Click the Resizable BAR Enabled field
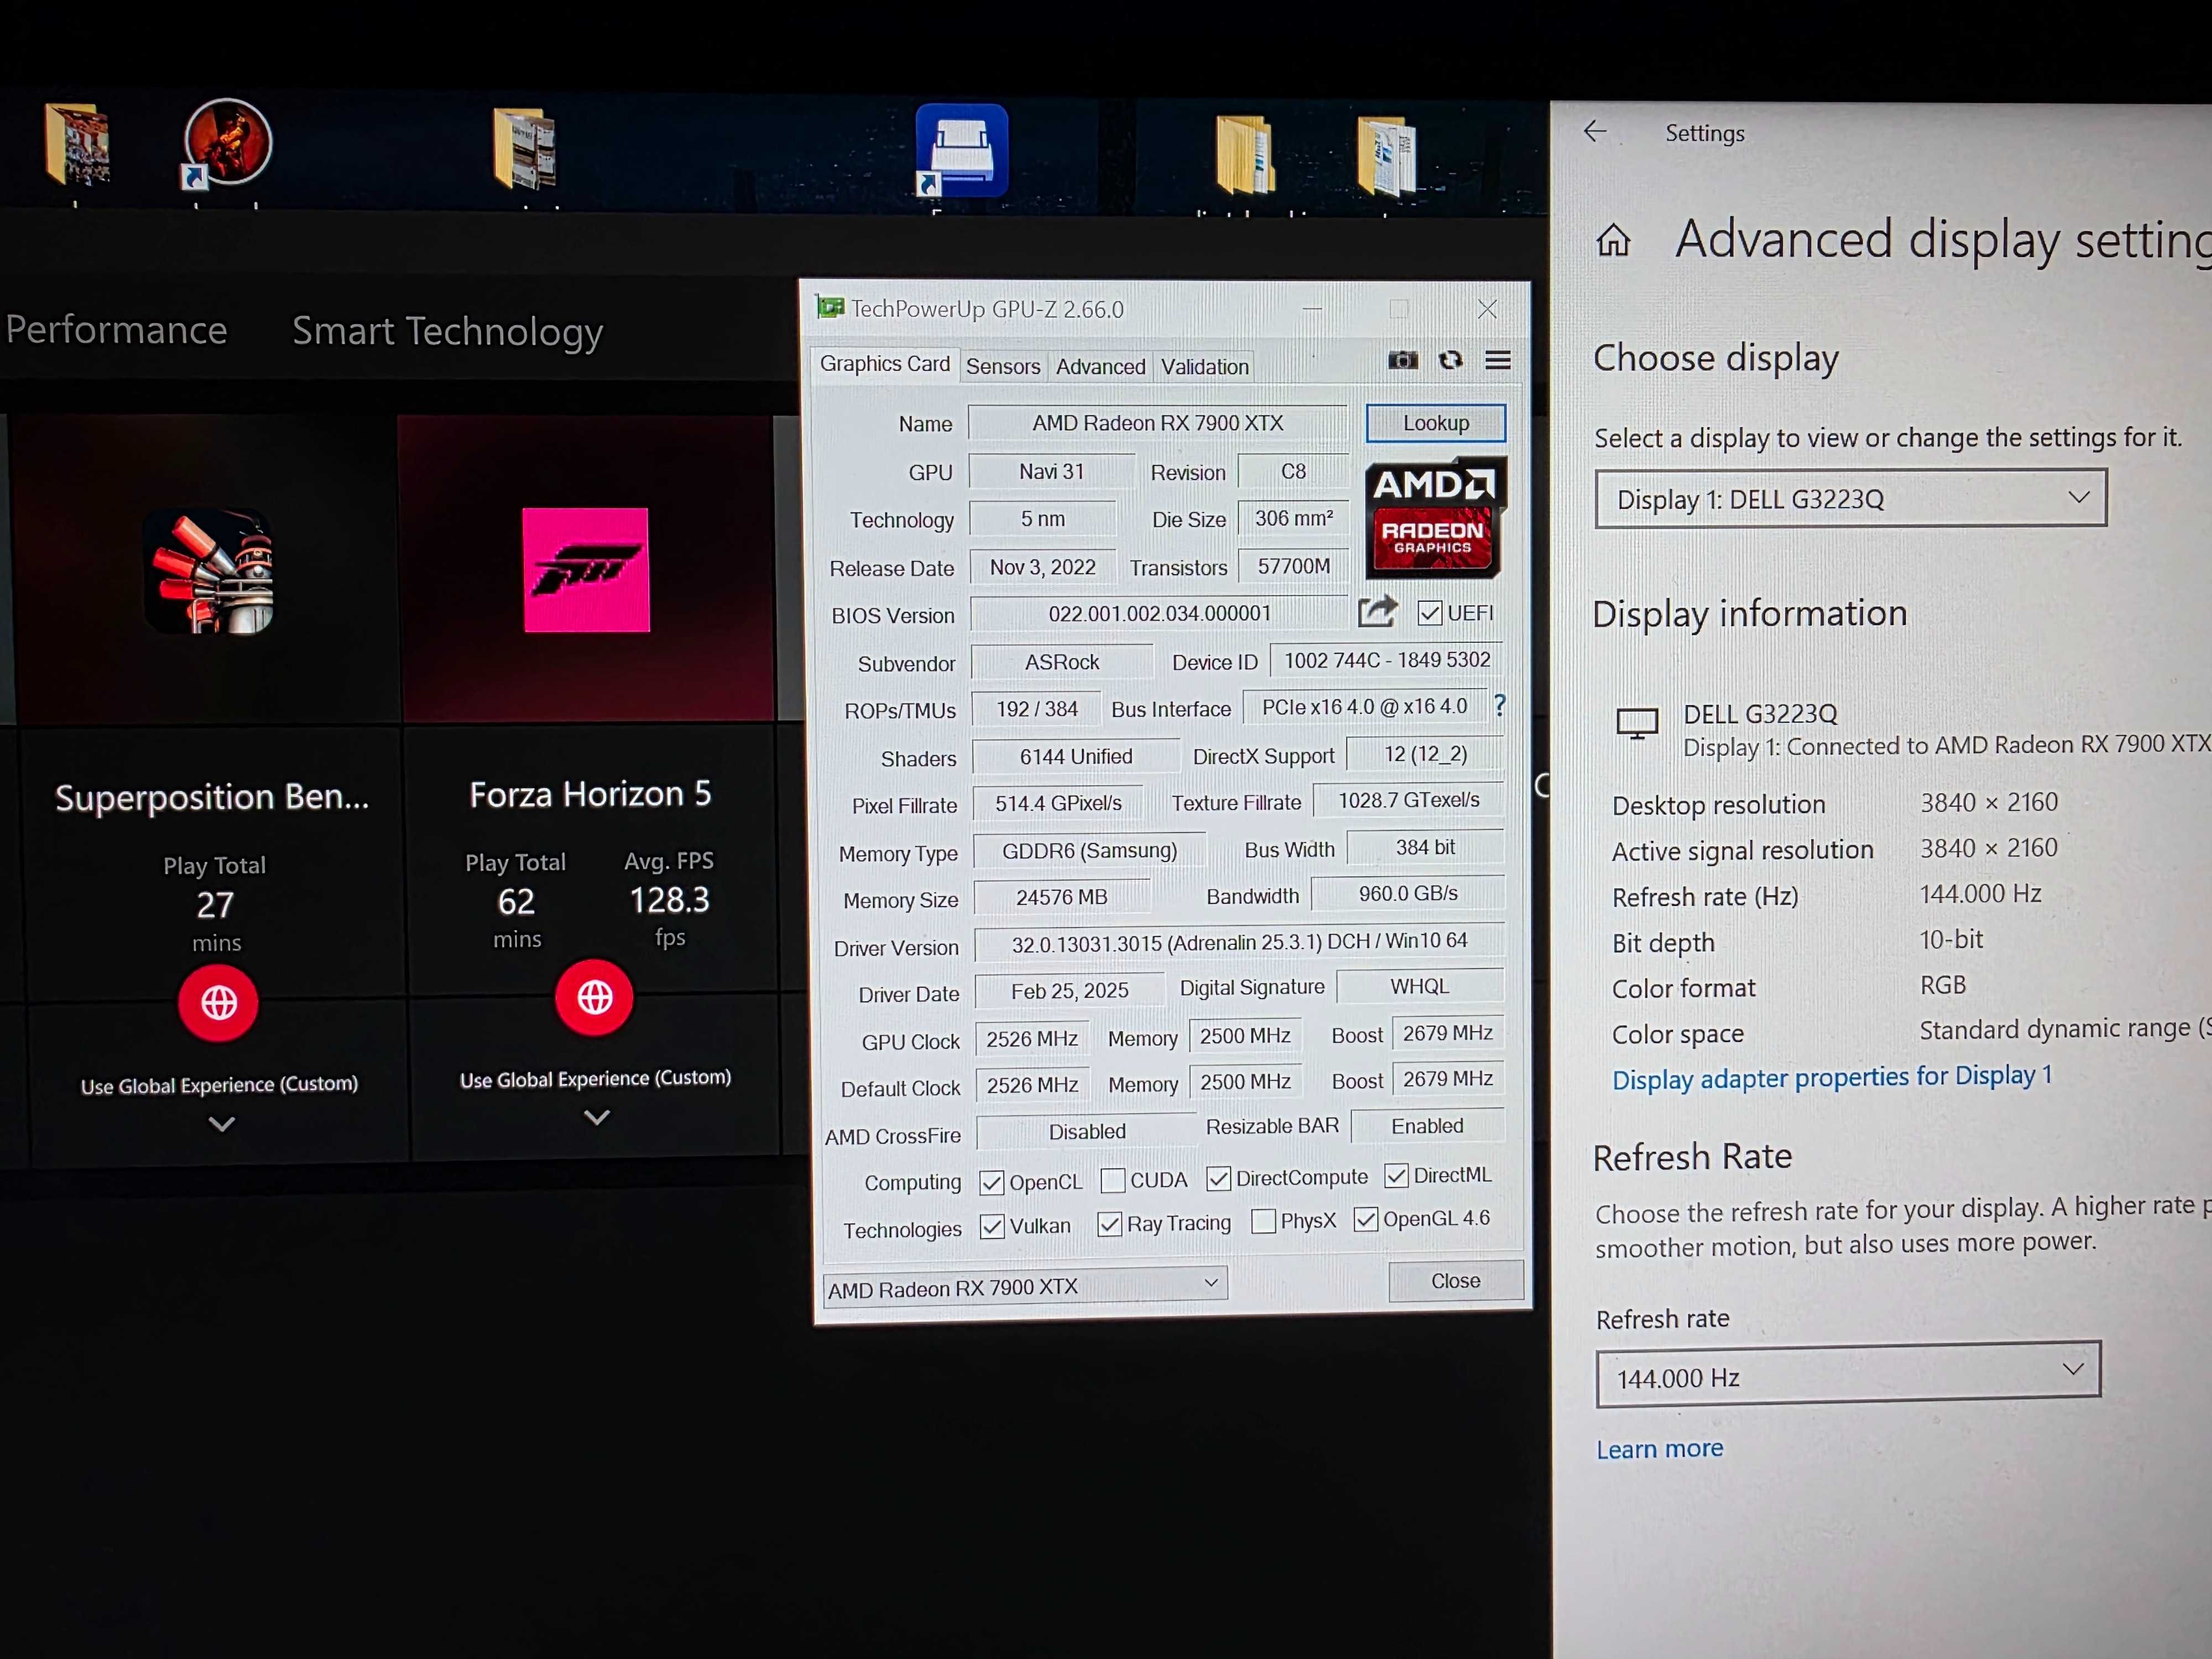 click(1427, 1125)
